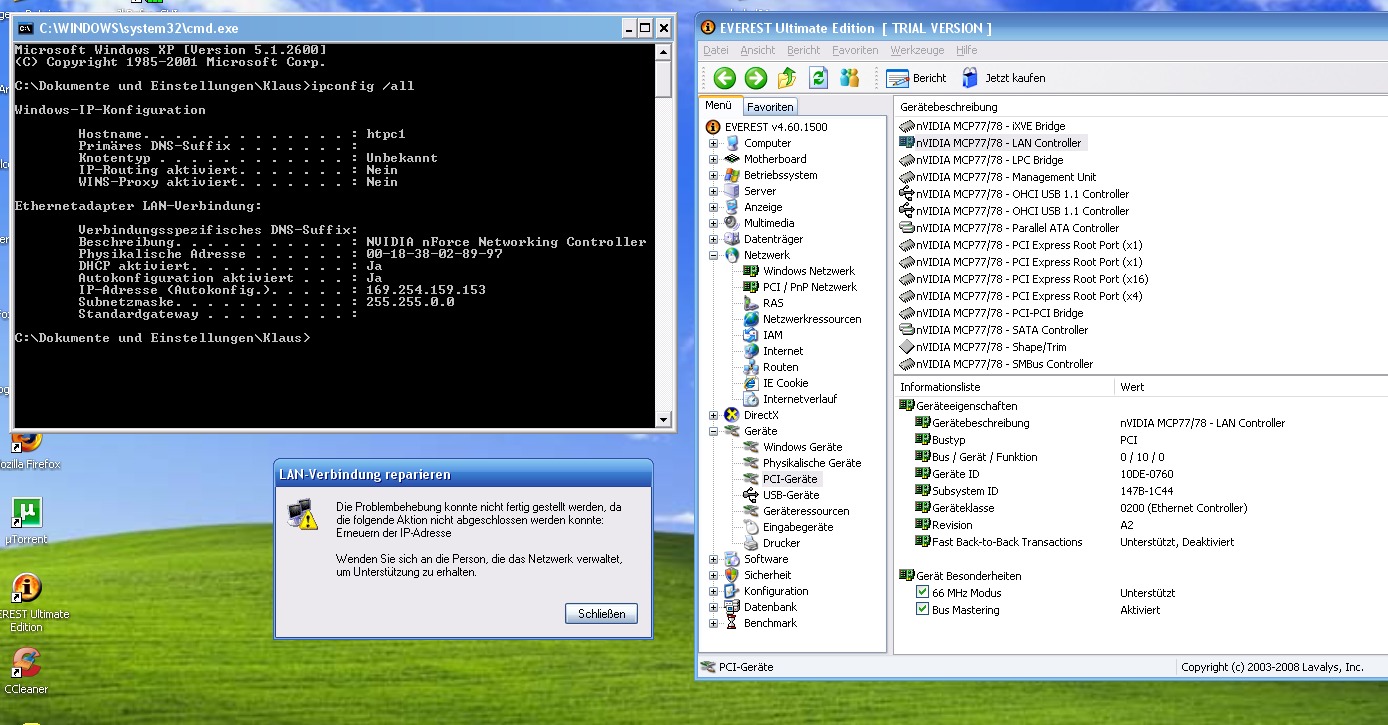Click the green Back arrow in EVEREST toolbar
The image size is (1388, 725).
pyautogui.click(x=725, y=78)
